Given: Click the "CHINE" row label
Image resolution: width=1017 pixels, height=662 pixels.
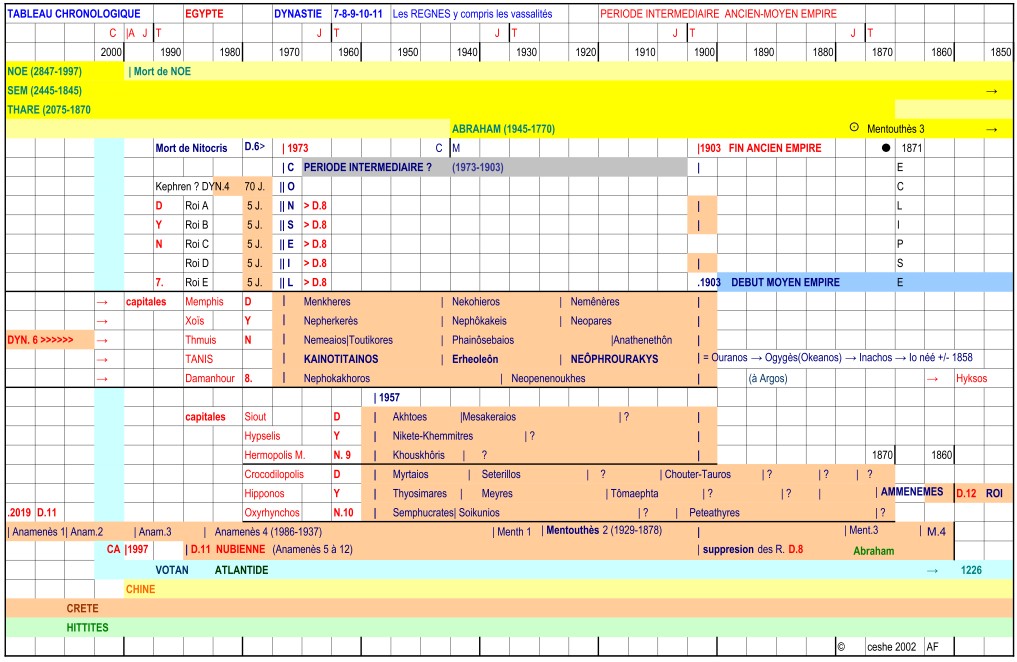Looking at the screenshot, I should [141, 589].
